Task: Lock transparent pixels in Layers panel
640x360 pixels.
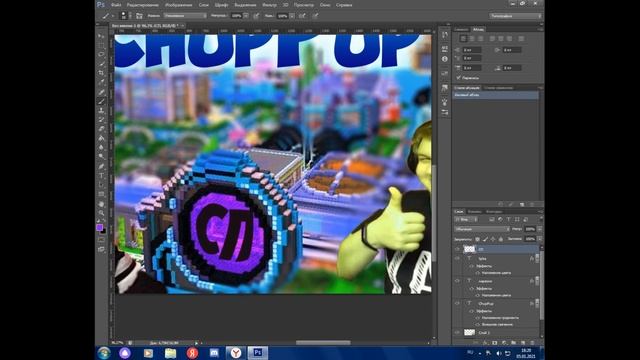Action: (478, 239)
